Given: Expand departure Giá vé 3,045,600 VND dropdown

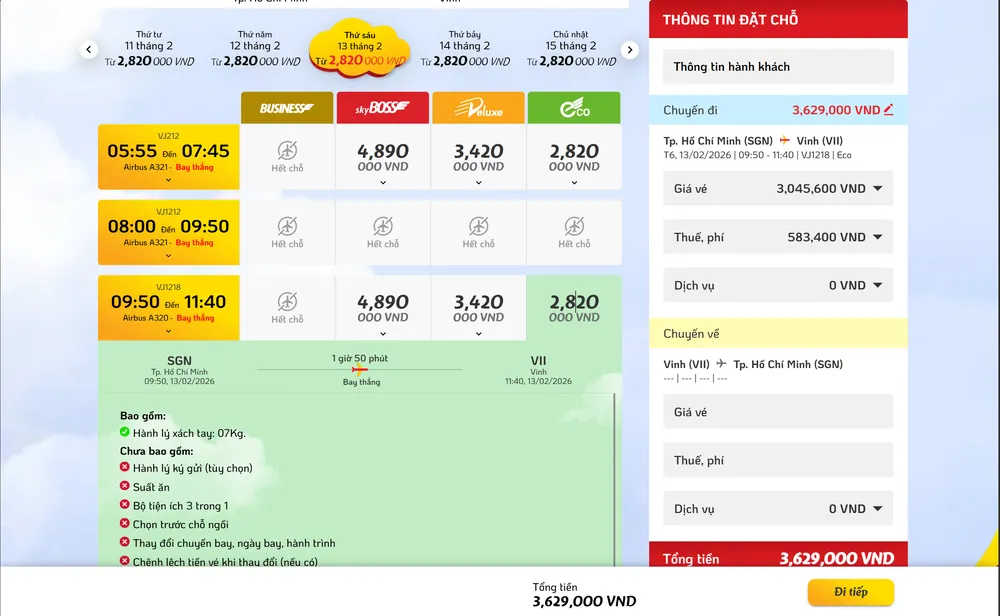Looking at the screenshot, I should 778,188.
